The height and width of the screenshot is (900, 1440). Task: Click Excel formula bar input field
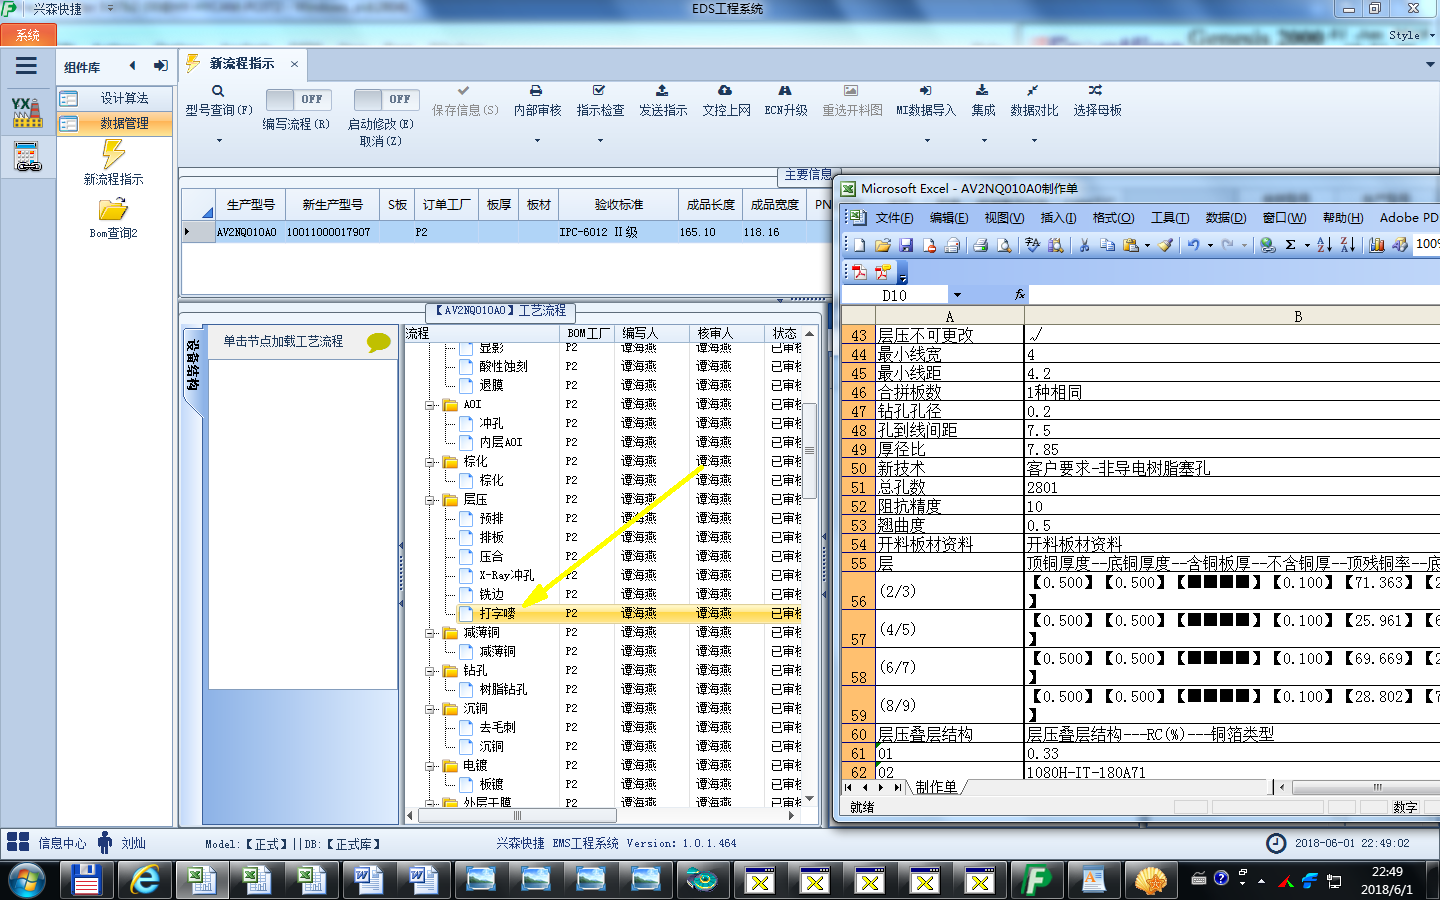click(1234, 295)
